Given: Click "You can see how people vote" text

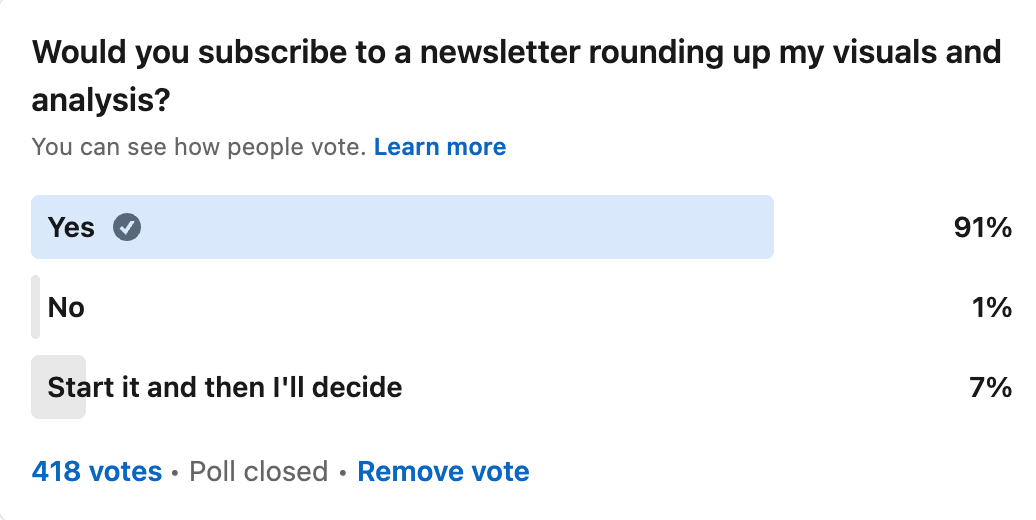Looking at the screenshot, I should click(x=198, y=148).
